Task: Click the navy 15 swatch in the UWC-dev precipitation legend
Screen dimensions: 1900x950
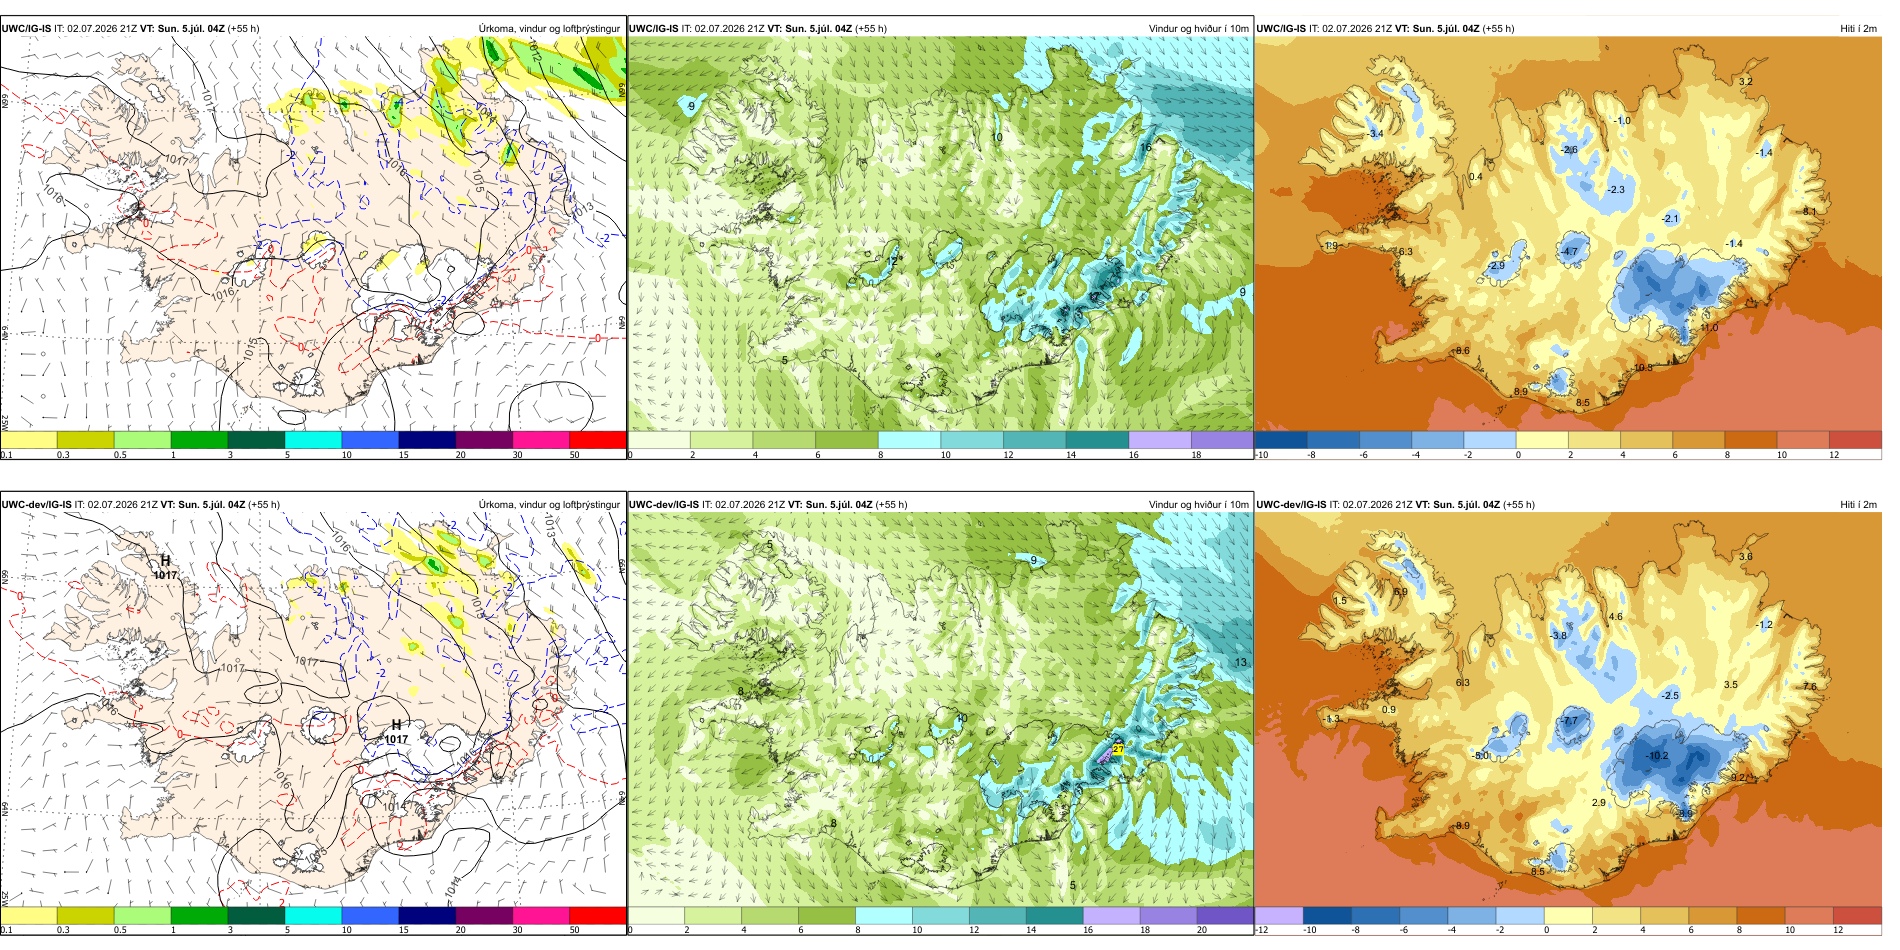Action: point(427,915)
